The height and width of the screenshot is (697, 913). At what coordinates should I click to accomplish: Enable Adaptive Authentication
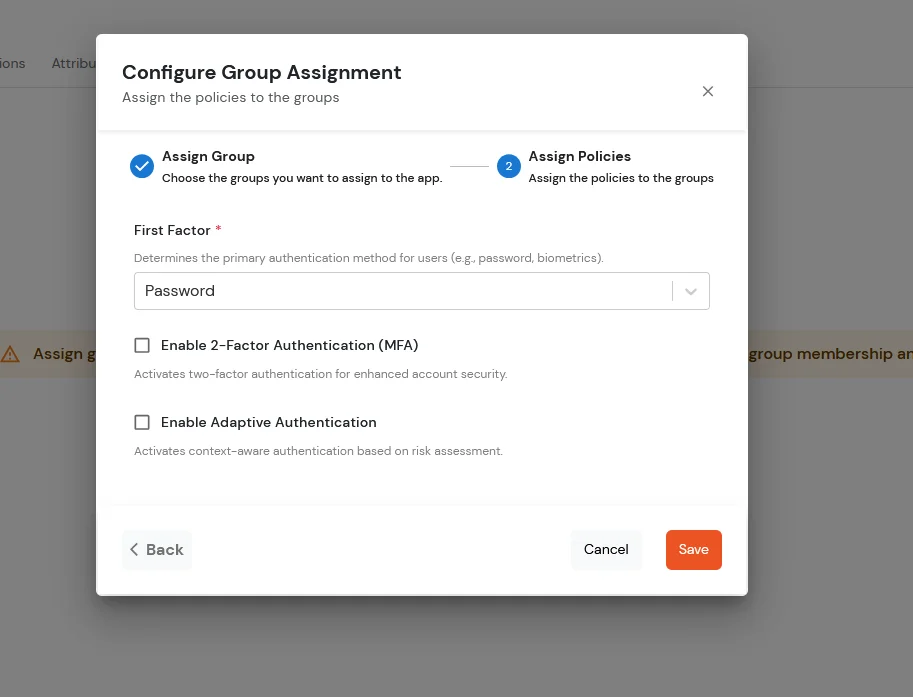[x=142, y=422]
